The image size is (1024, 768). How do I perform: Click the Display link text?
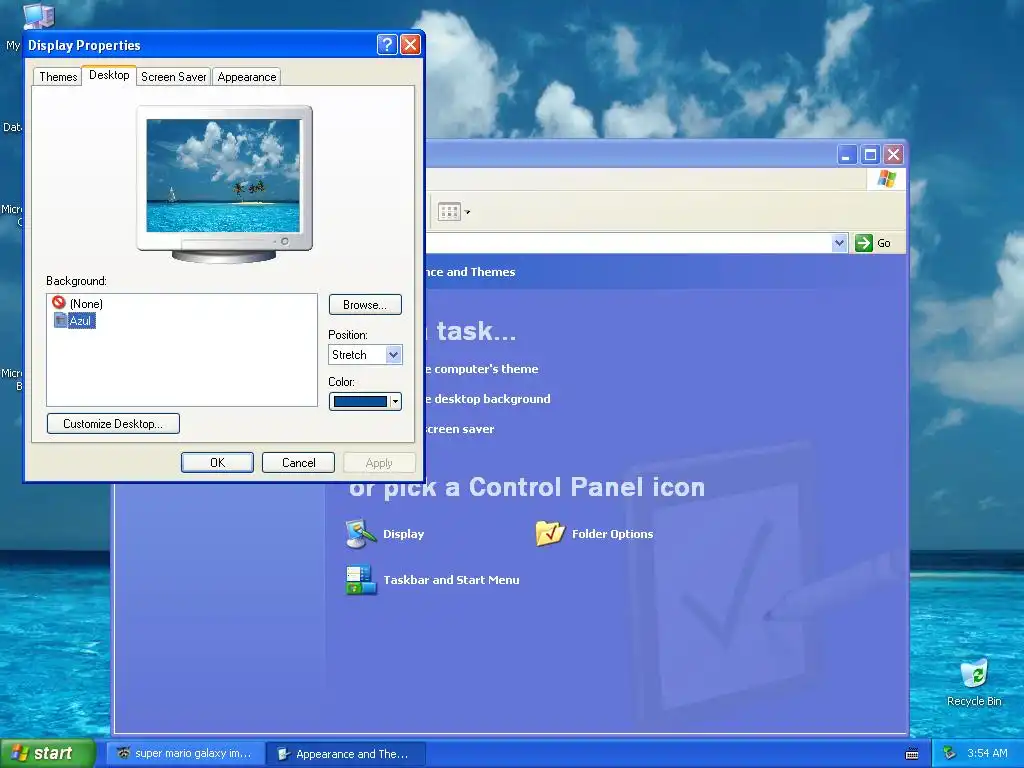pyautogui.click(x=404, y=534)
